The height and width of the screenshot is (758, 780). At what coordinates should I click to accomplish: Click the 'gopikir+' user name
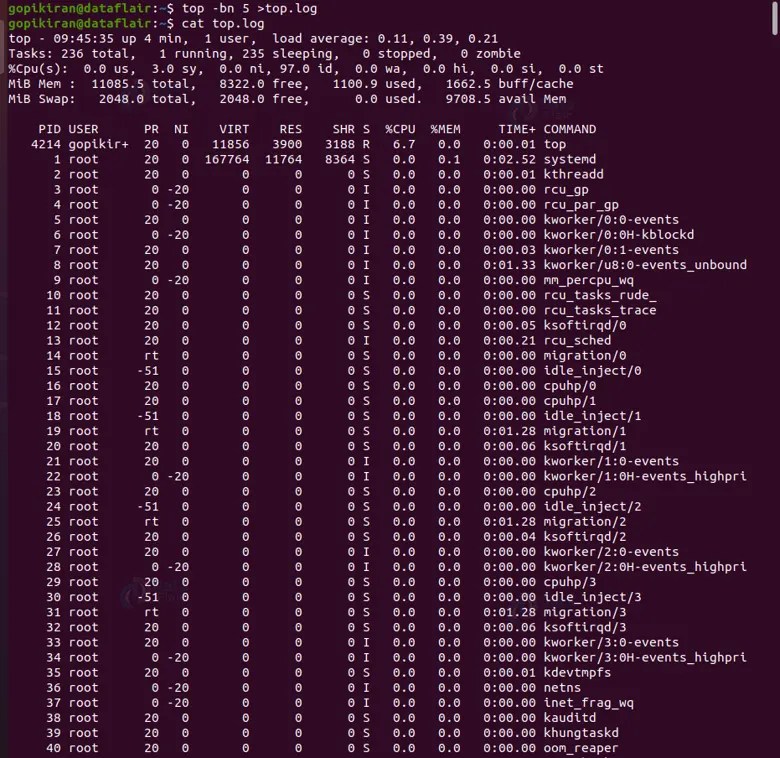click(98, 145)
